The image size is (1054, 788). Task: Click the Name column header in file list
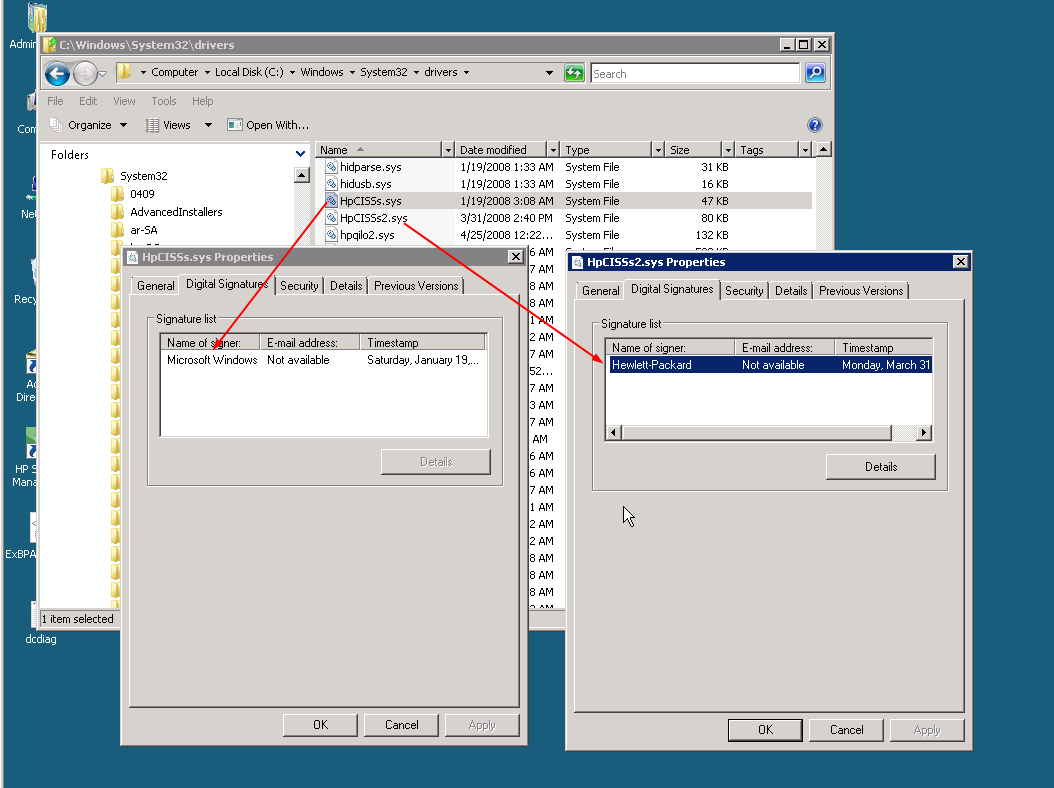click(x=379, y=150)
